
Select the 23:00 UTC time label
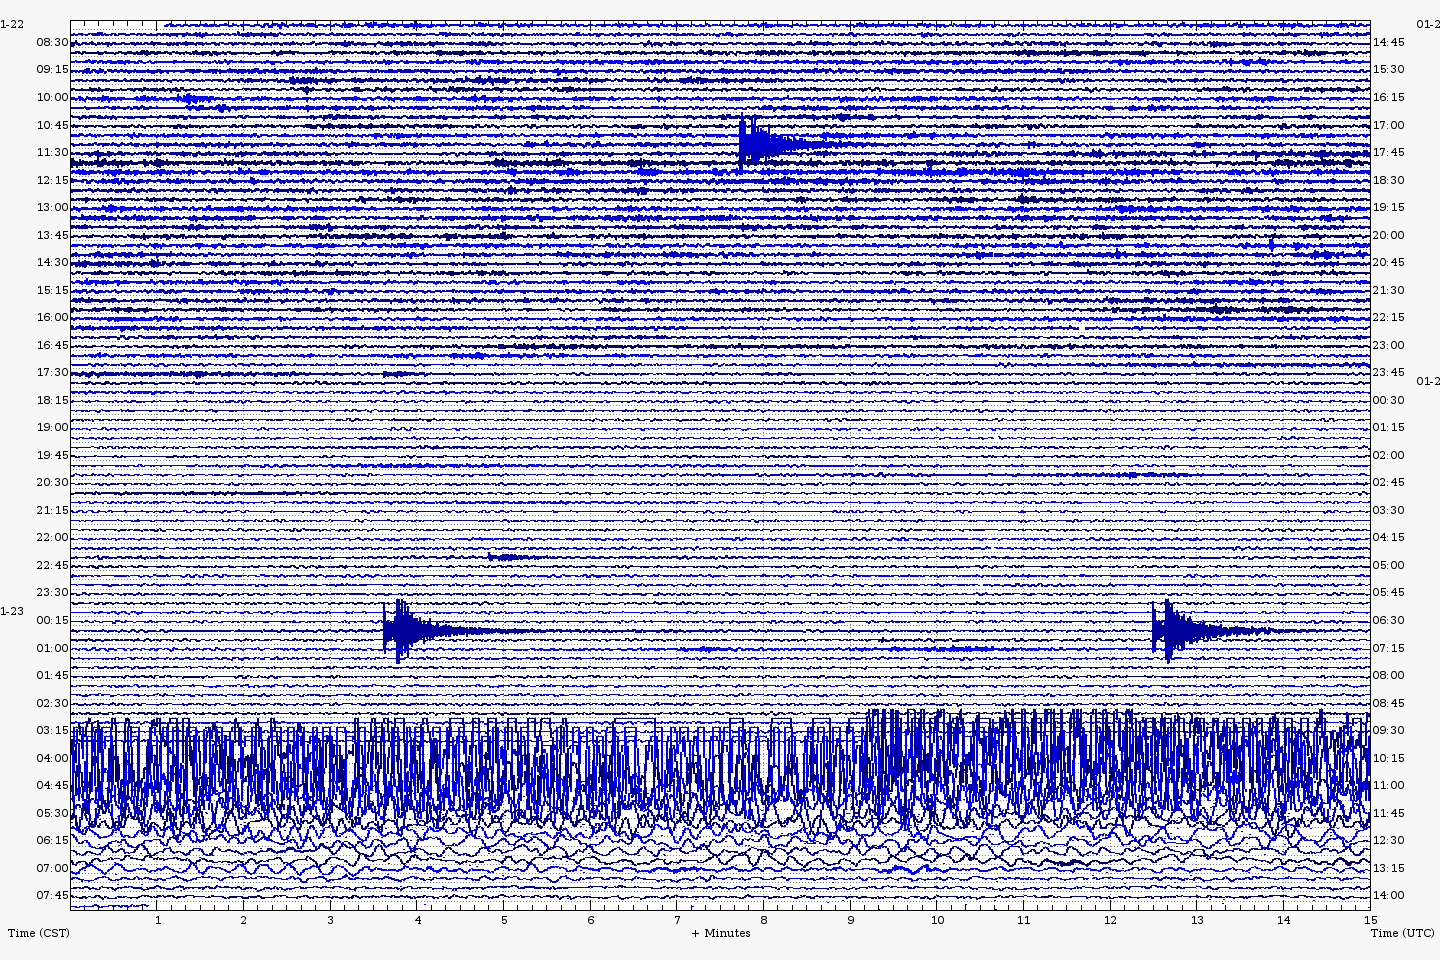[x=1388, y=345]
